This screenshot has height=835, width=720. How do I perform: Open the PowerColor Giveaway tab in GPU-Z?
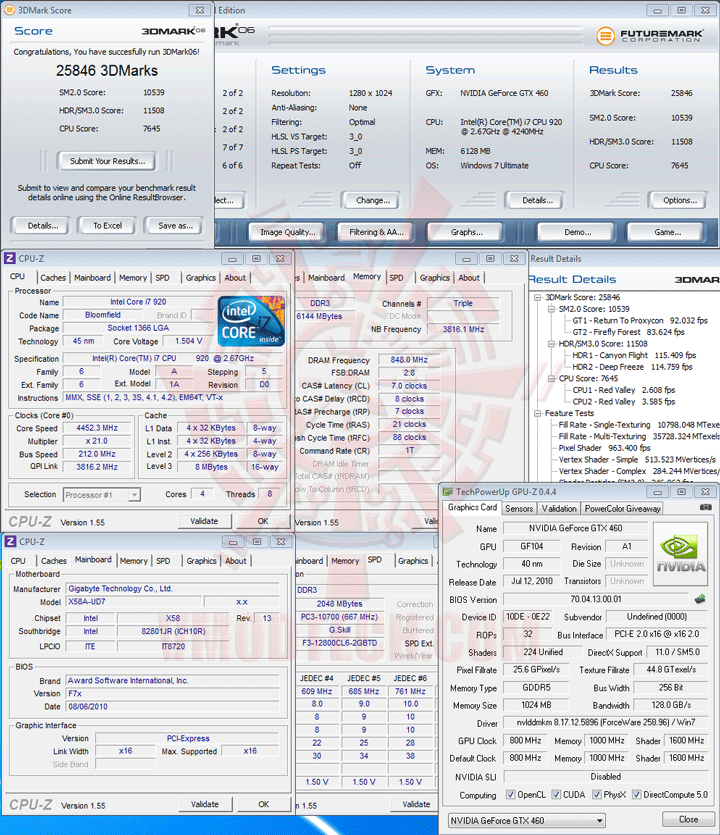click(x=622, y=509)
